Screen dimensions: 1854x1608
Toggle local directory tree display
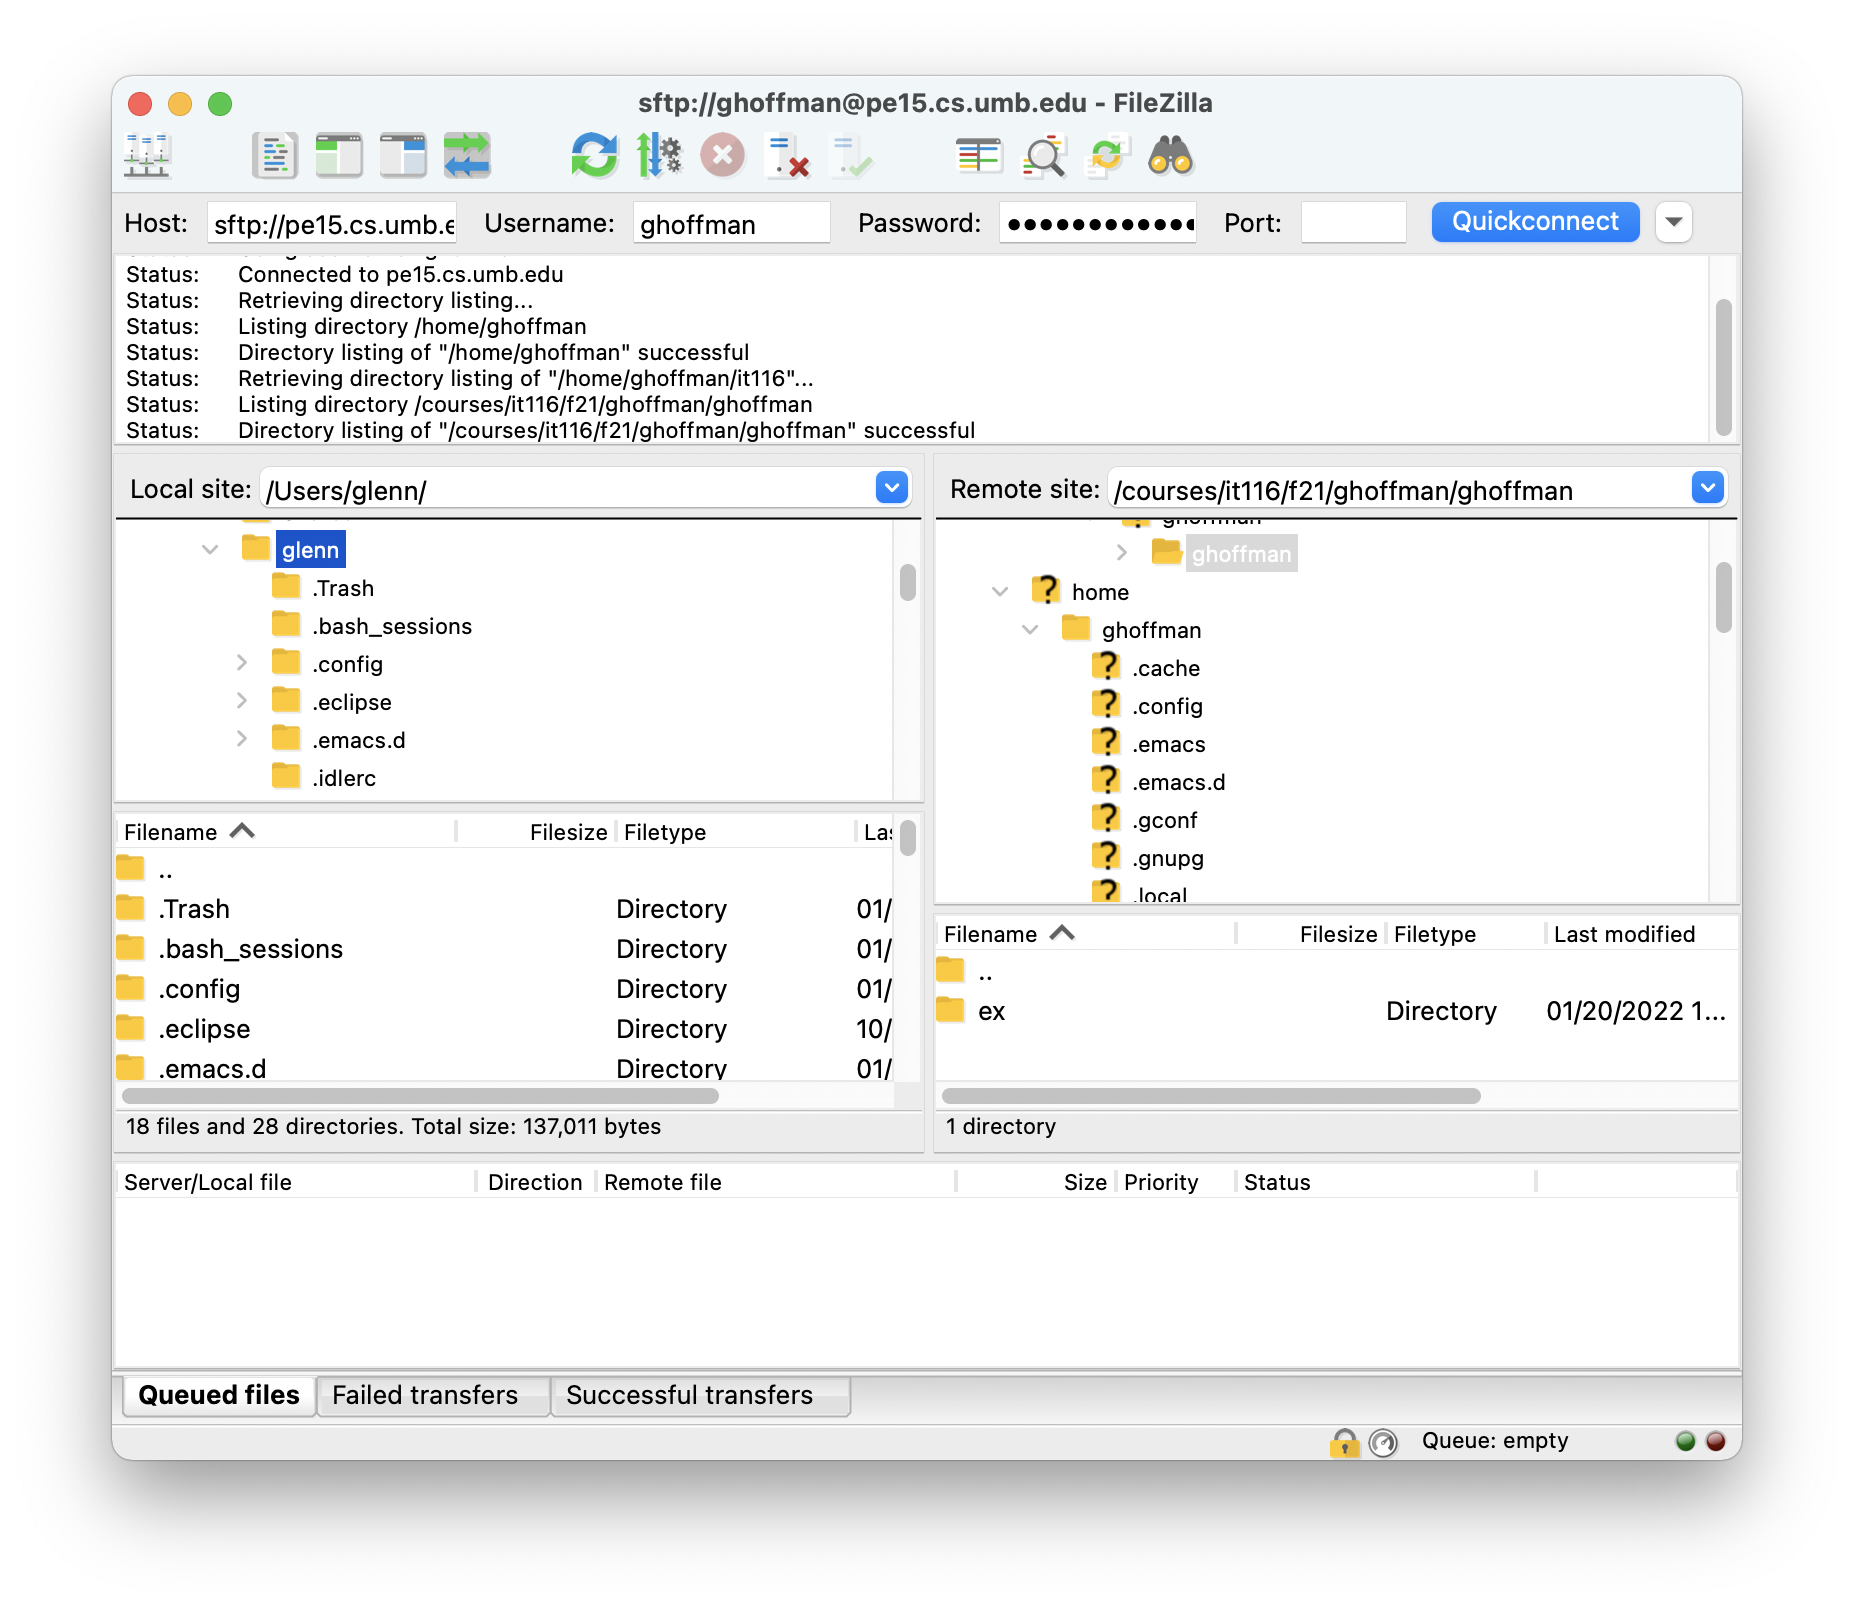[339, 156]
